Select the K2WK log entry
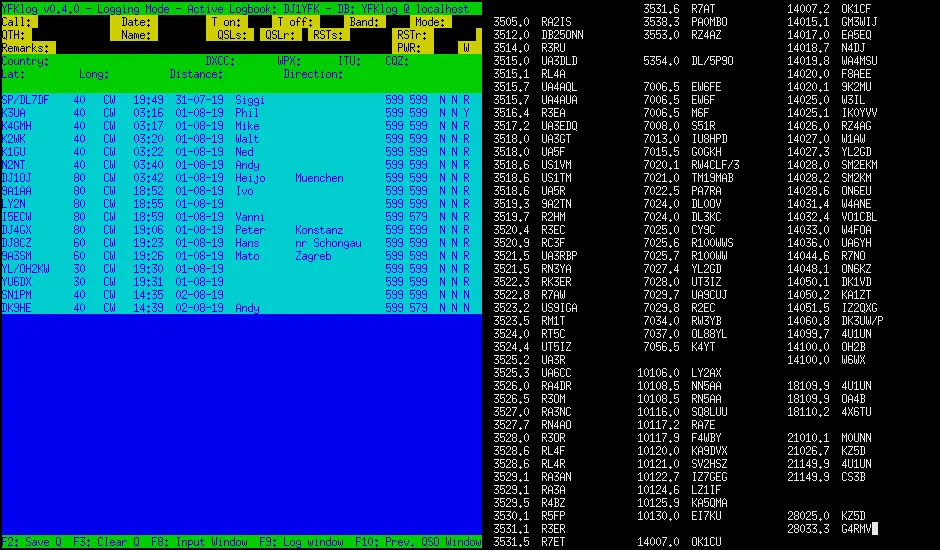The image size is (940, 550). click(x=242, y=139)
